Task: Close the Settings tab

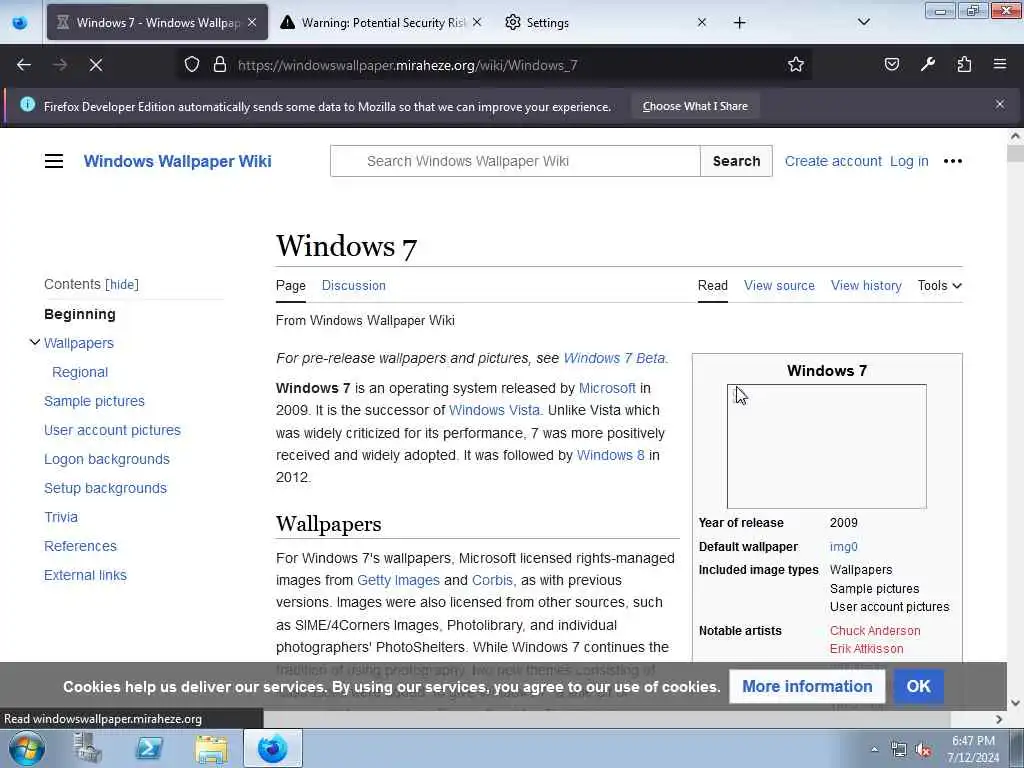Action: 701,22
